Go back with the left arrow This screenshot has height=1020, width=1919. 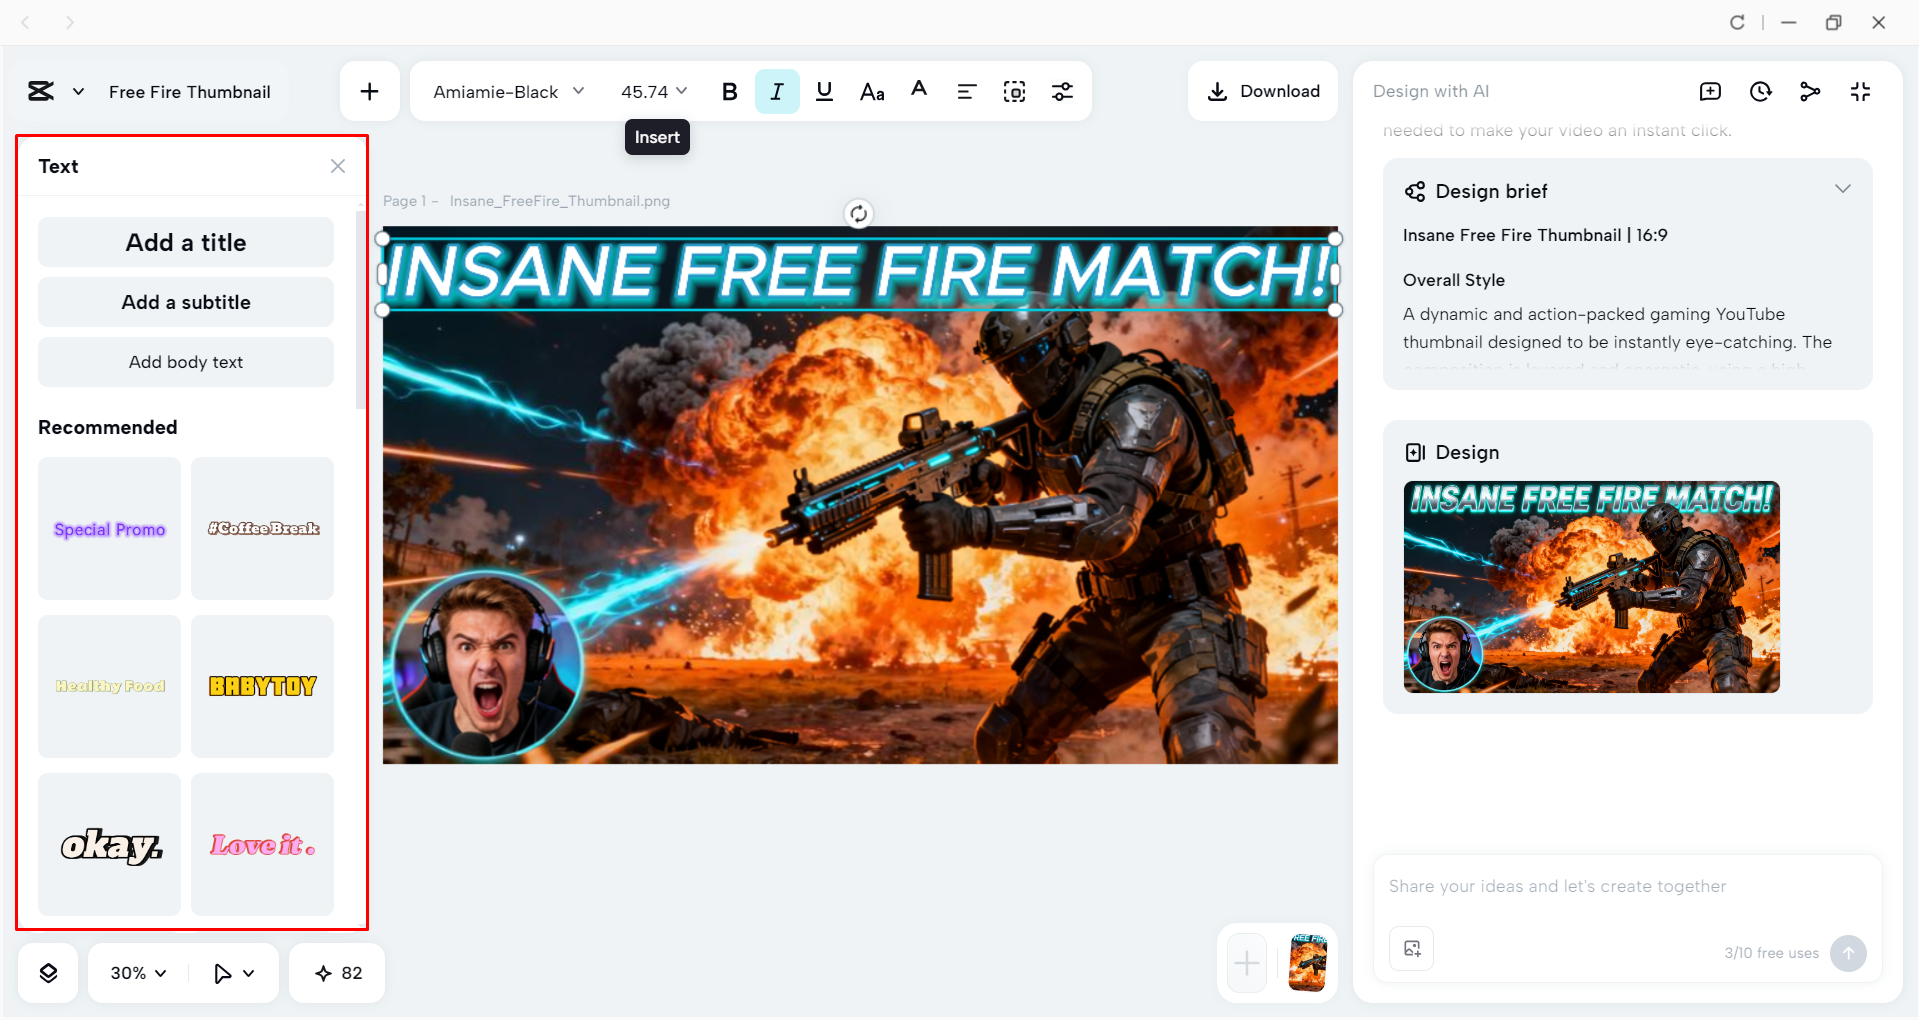(x=26, y=22)
